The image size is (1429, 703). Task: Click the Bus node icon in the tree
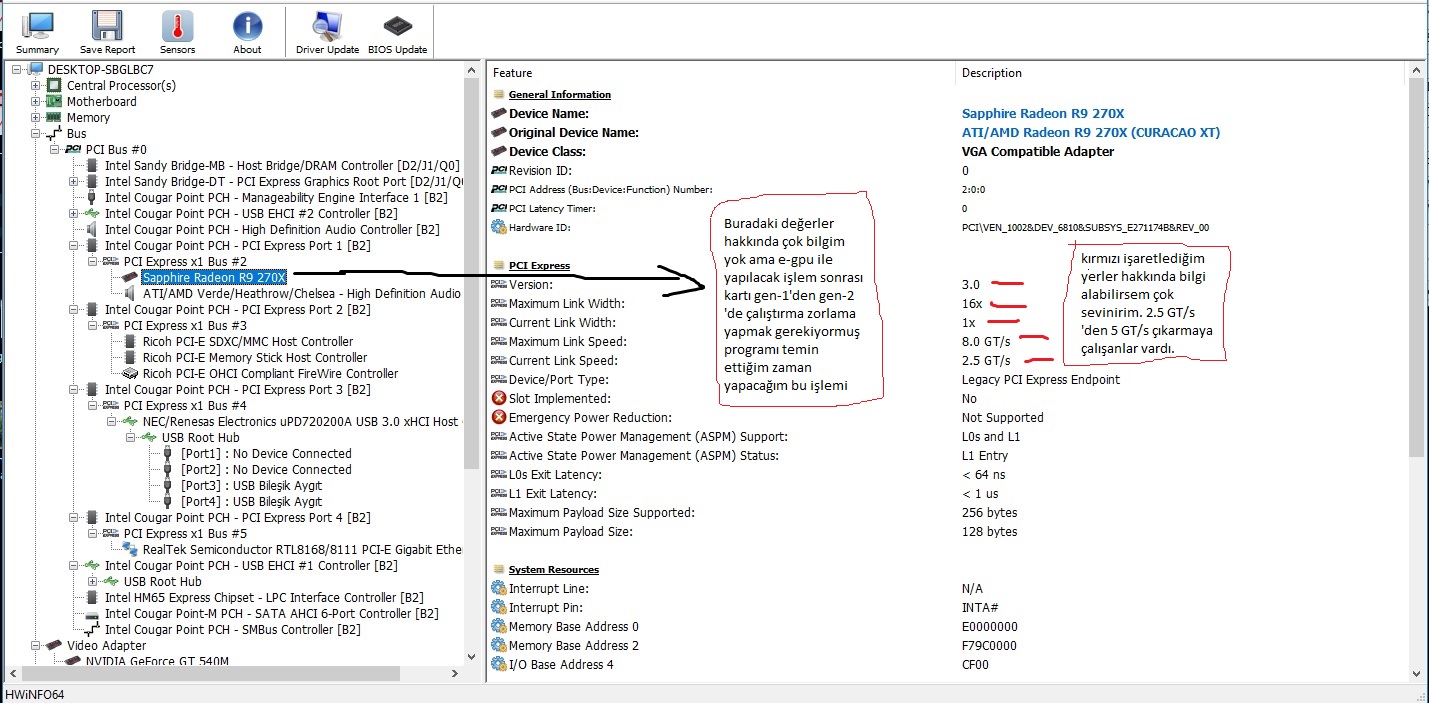55,133
